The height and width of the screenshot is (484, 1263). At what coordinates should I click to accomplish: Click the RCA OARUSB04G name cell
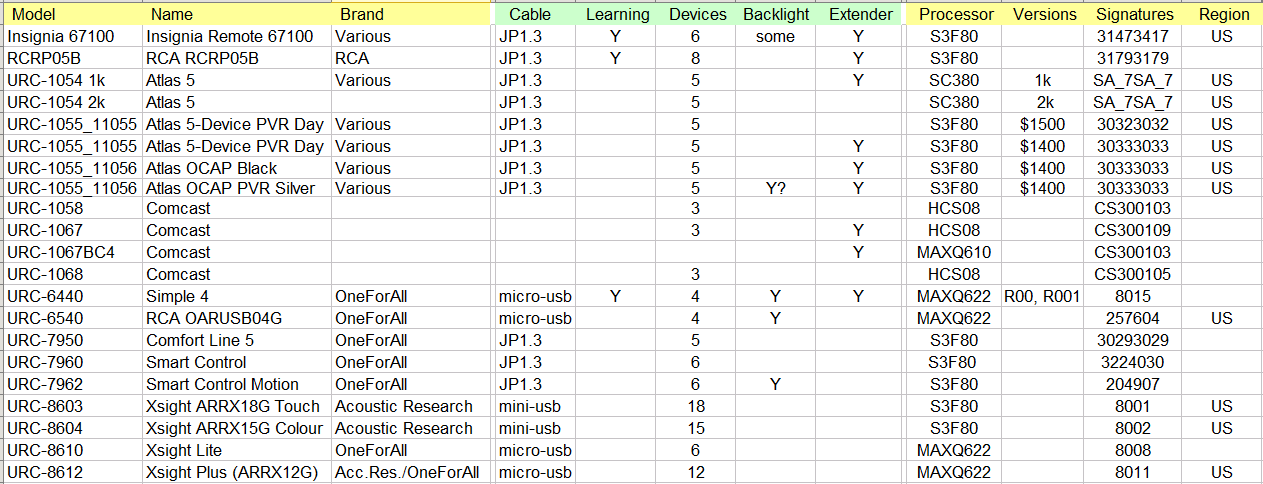click(214, 319)
